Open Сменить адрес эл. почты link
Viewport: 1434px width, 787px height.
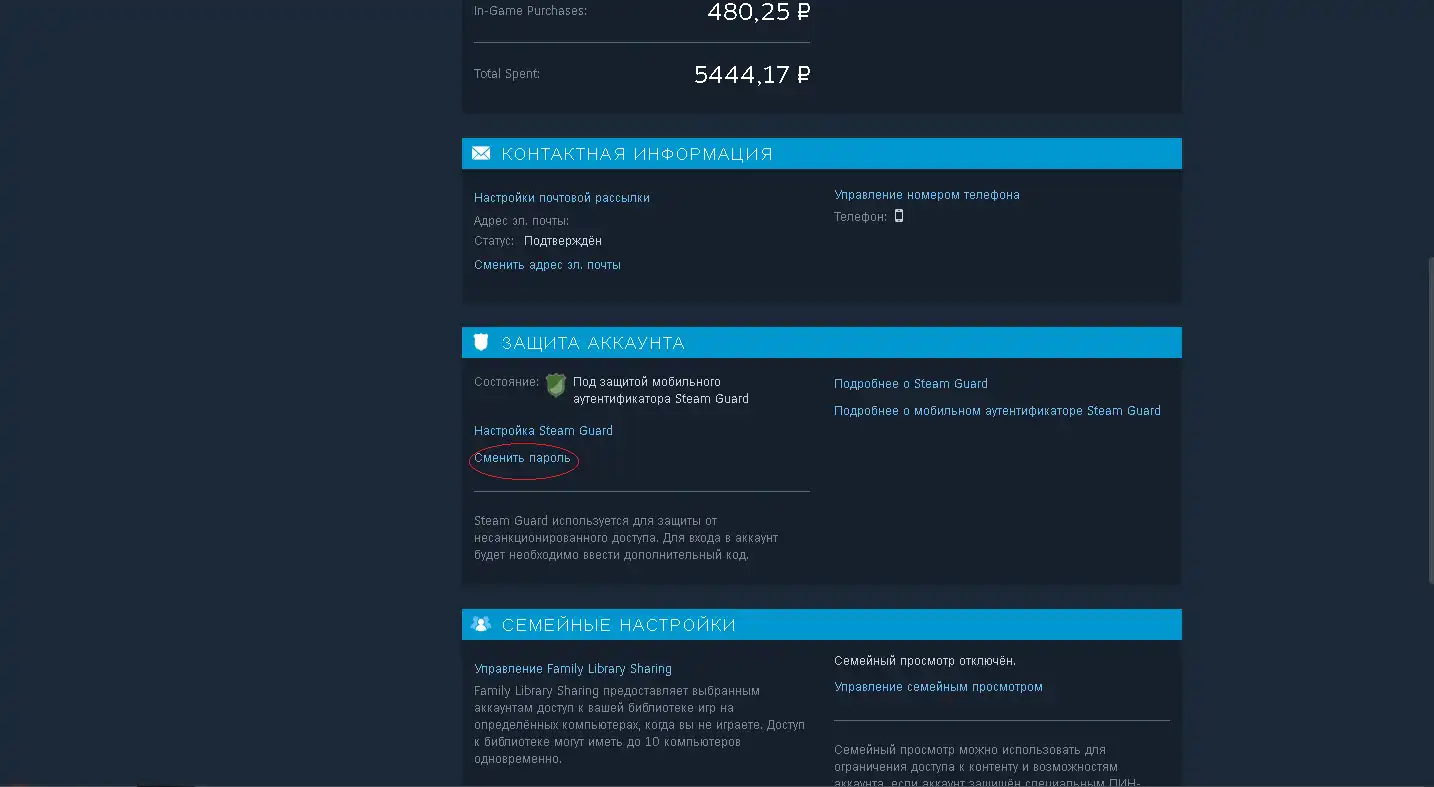pos(547,265)
